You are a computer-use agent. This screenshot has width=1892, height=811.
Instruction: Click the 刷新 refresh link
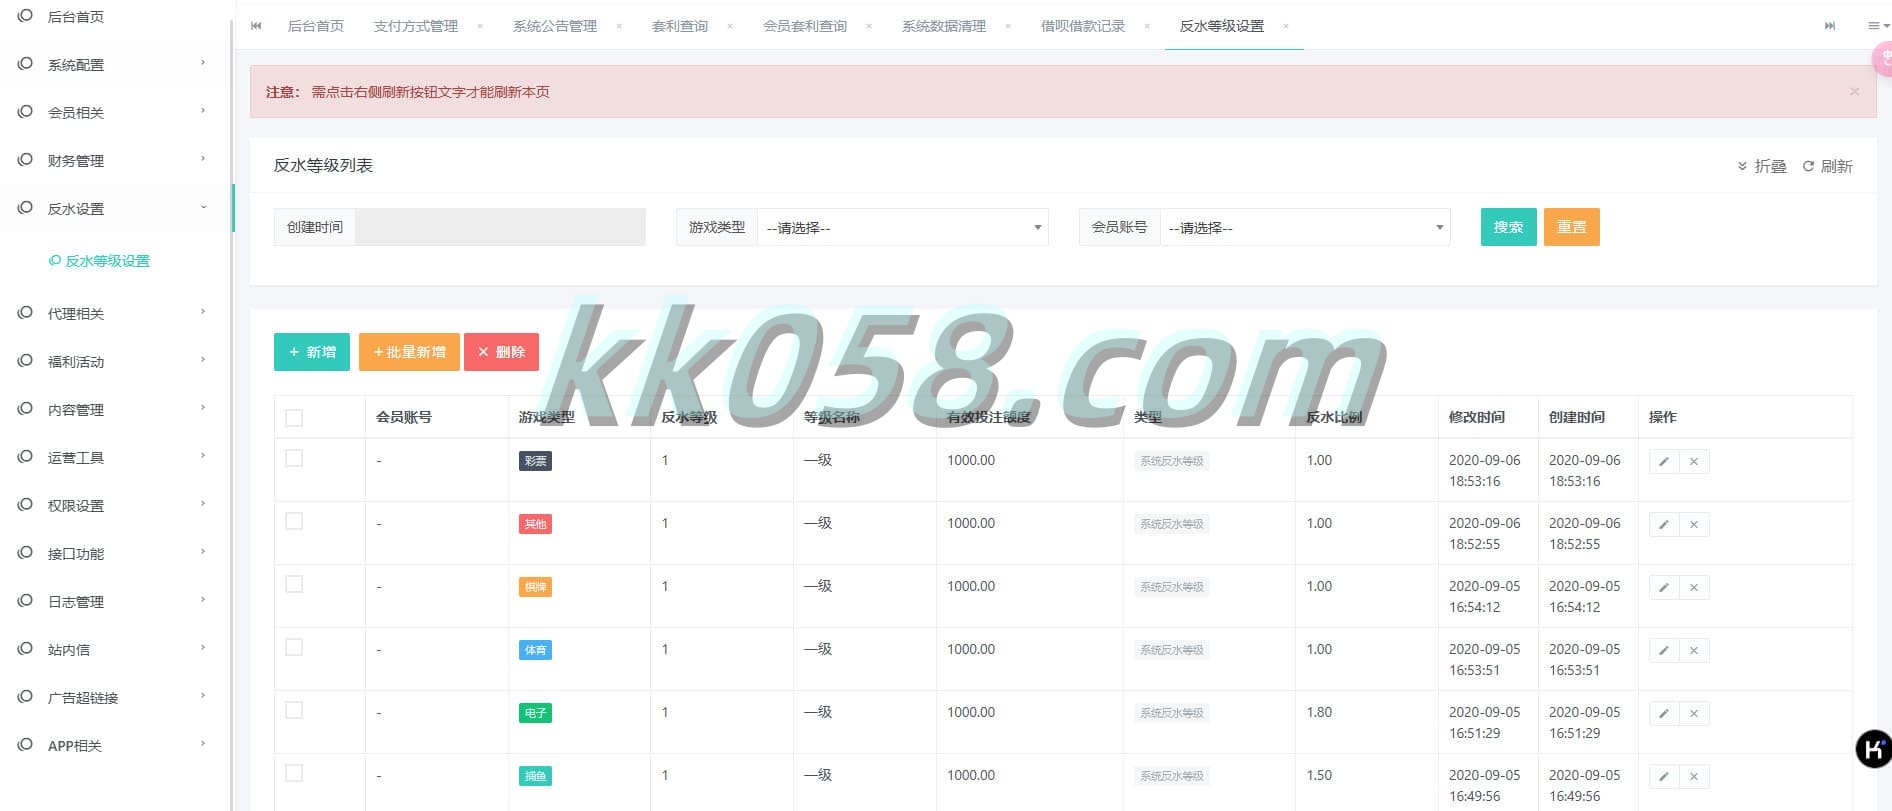[1828, 166]
